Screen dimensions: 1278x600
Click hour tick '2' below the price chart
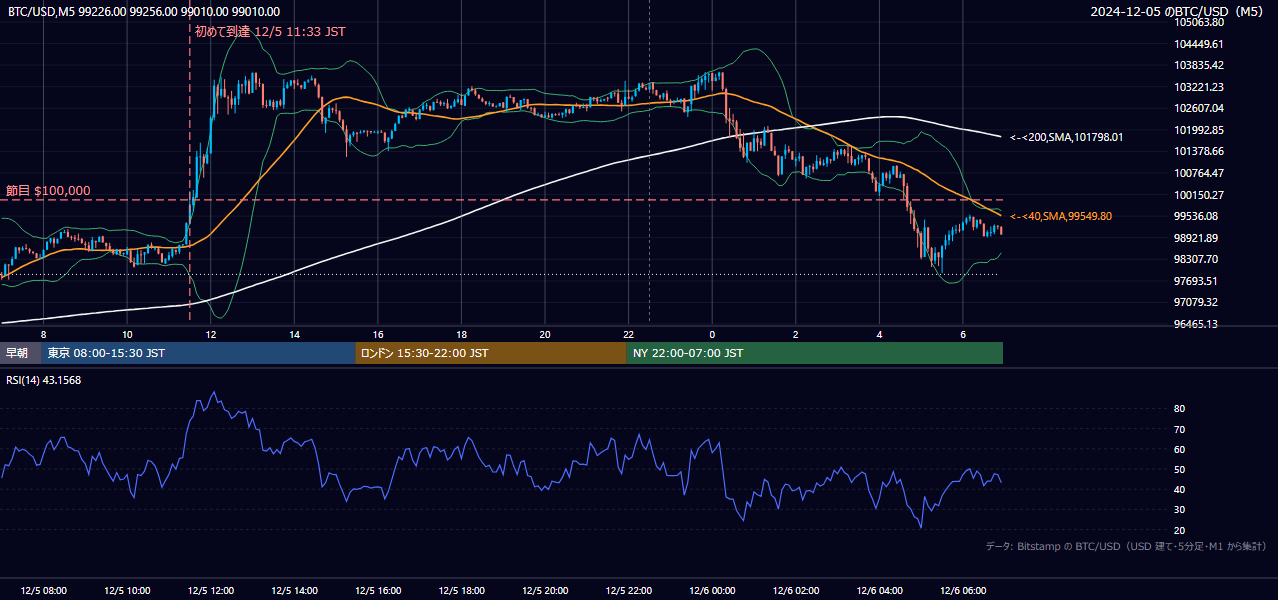[796, 334]
